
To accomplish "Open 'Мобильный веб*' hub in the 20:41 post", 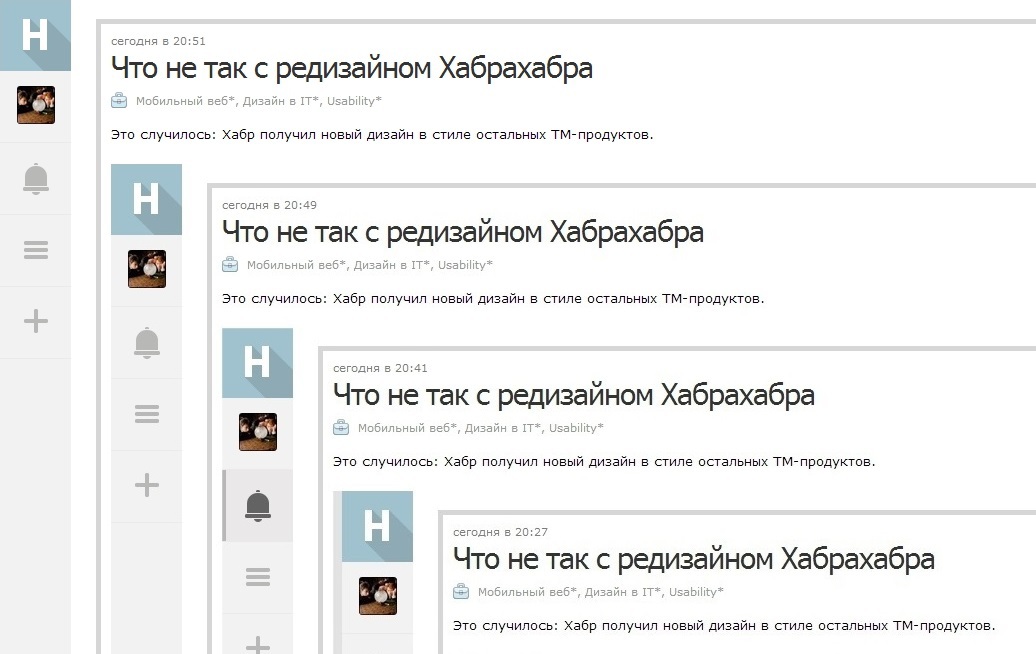I will (x=408, y=428).
